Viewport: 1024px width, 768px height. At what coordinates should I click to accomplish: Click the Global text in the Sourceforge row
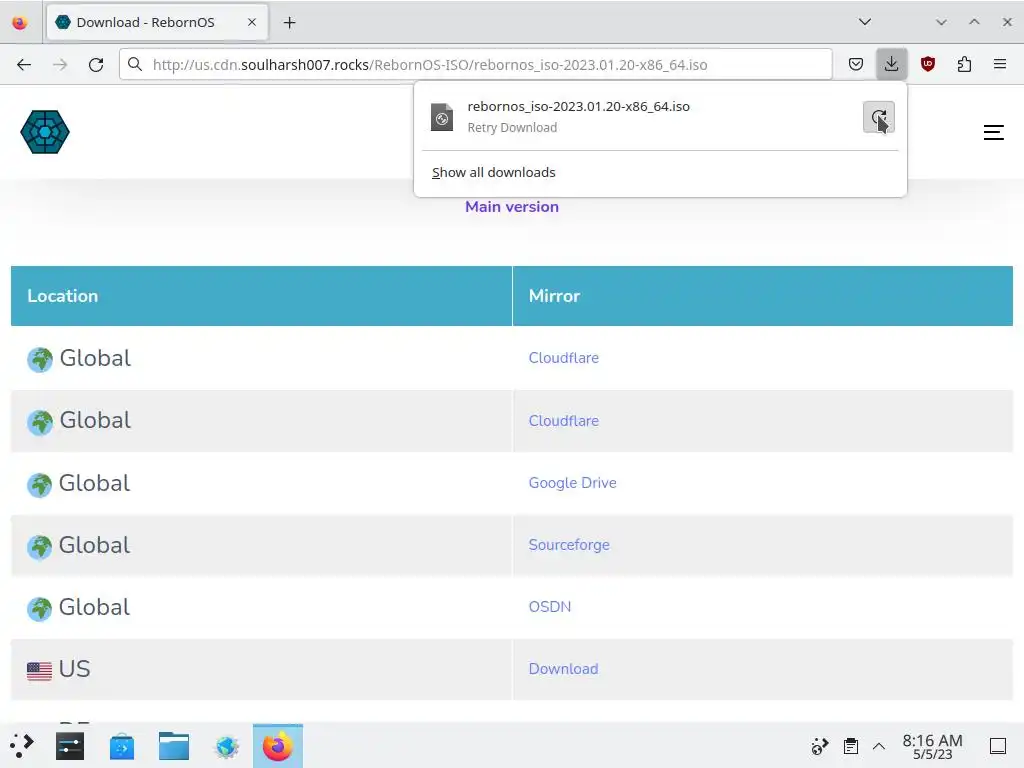pyautogui.click(x=95, y=545)
